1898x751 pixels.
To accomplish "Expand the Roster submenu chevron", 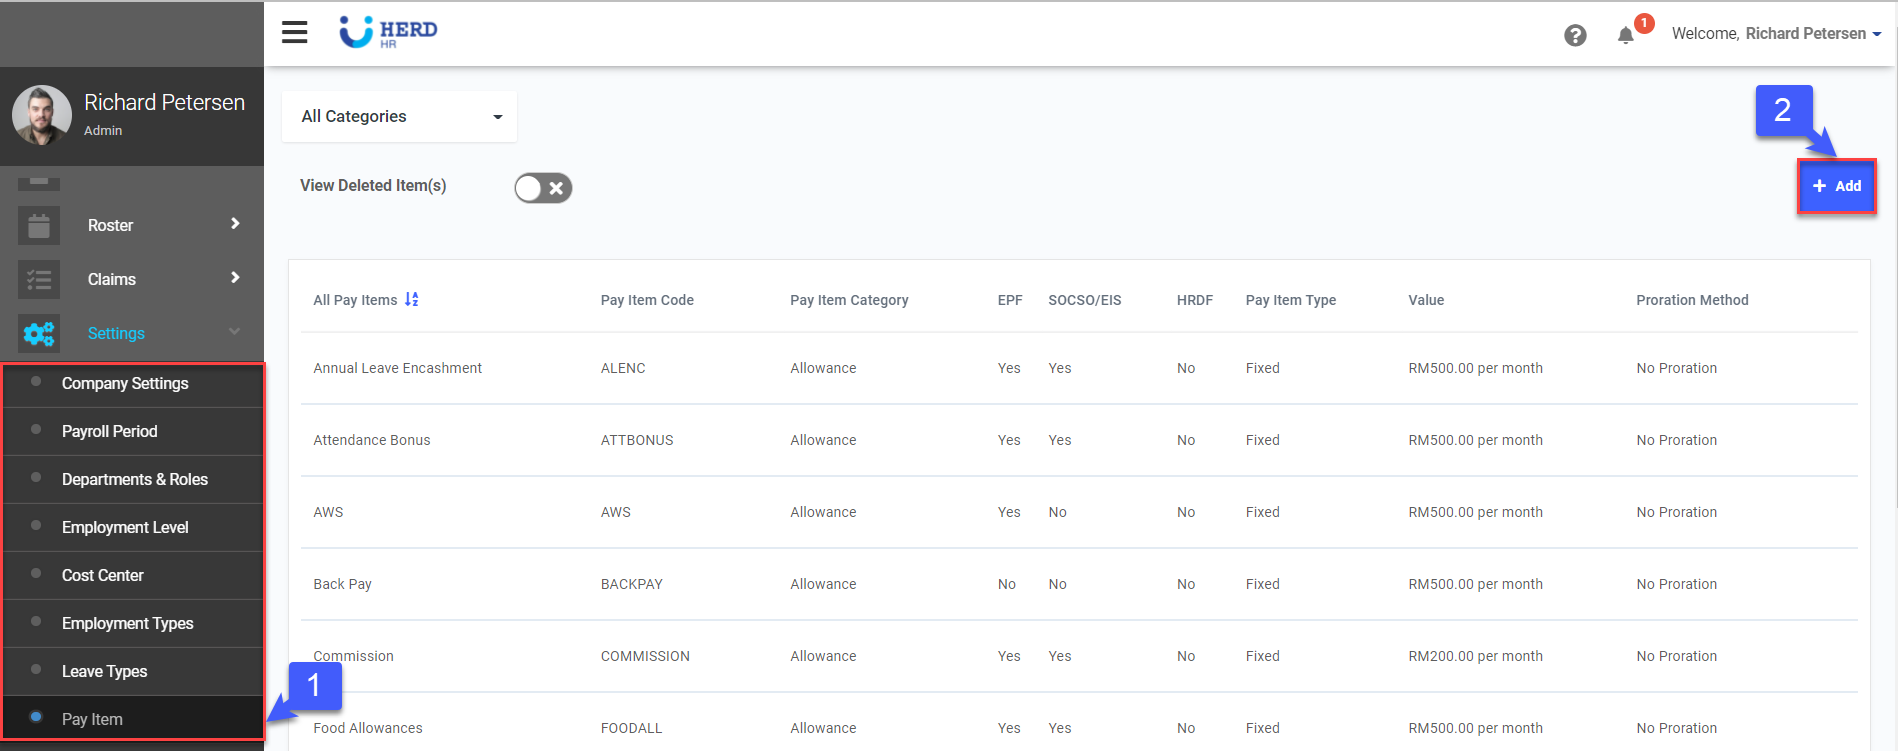I will coord(235,224).
